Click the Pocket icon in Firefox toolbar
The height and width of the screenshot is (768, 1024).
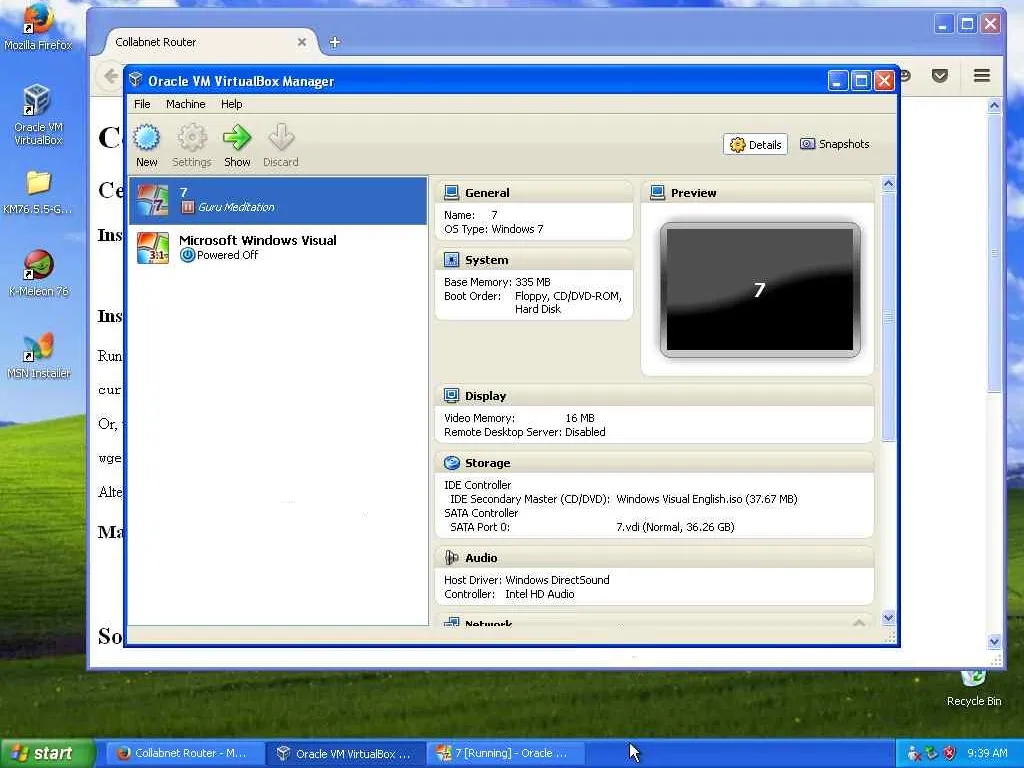point(940,76)
